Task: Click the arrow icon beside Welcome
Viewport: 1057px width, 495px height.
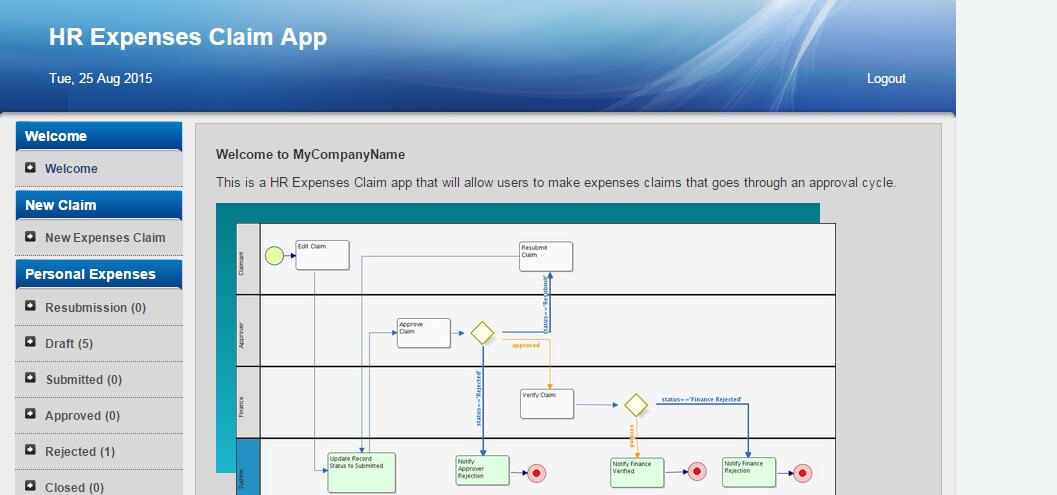Action: tap(30, 167)
